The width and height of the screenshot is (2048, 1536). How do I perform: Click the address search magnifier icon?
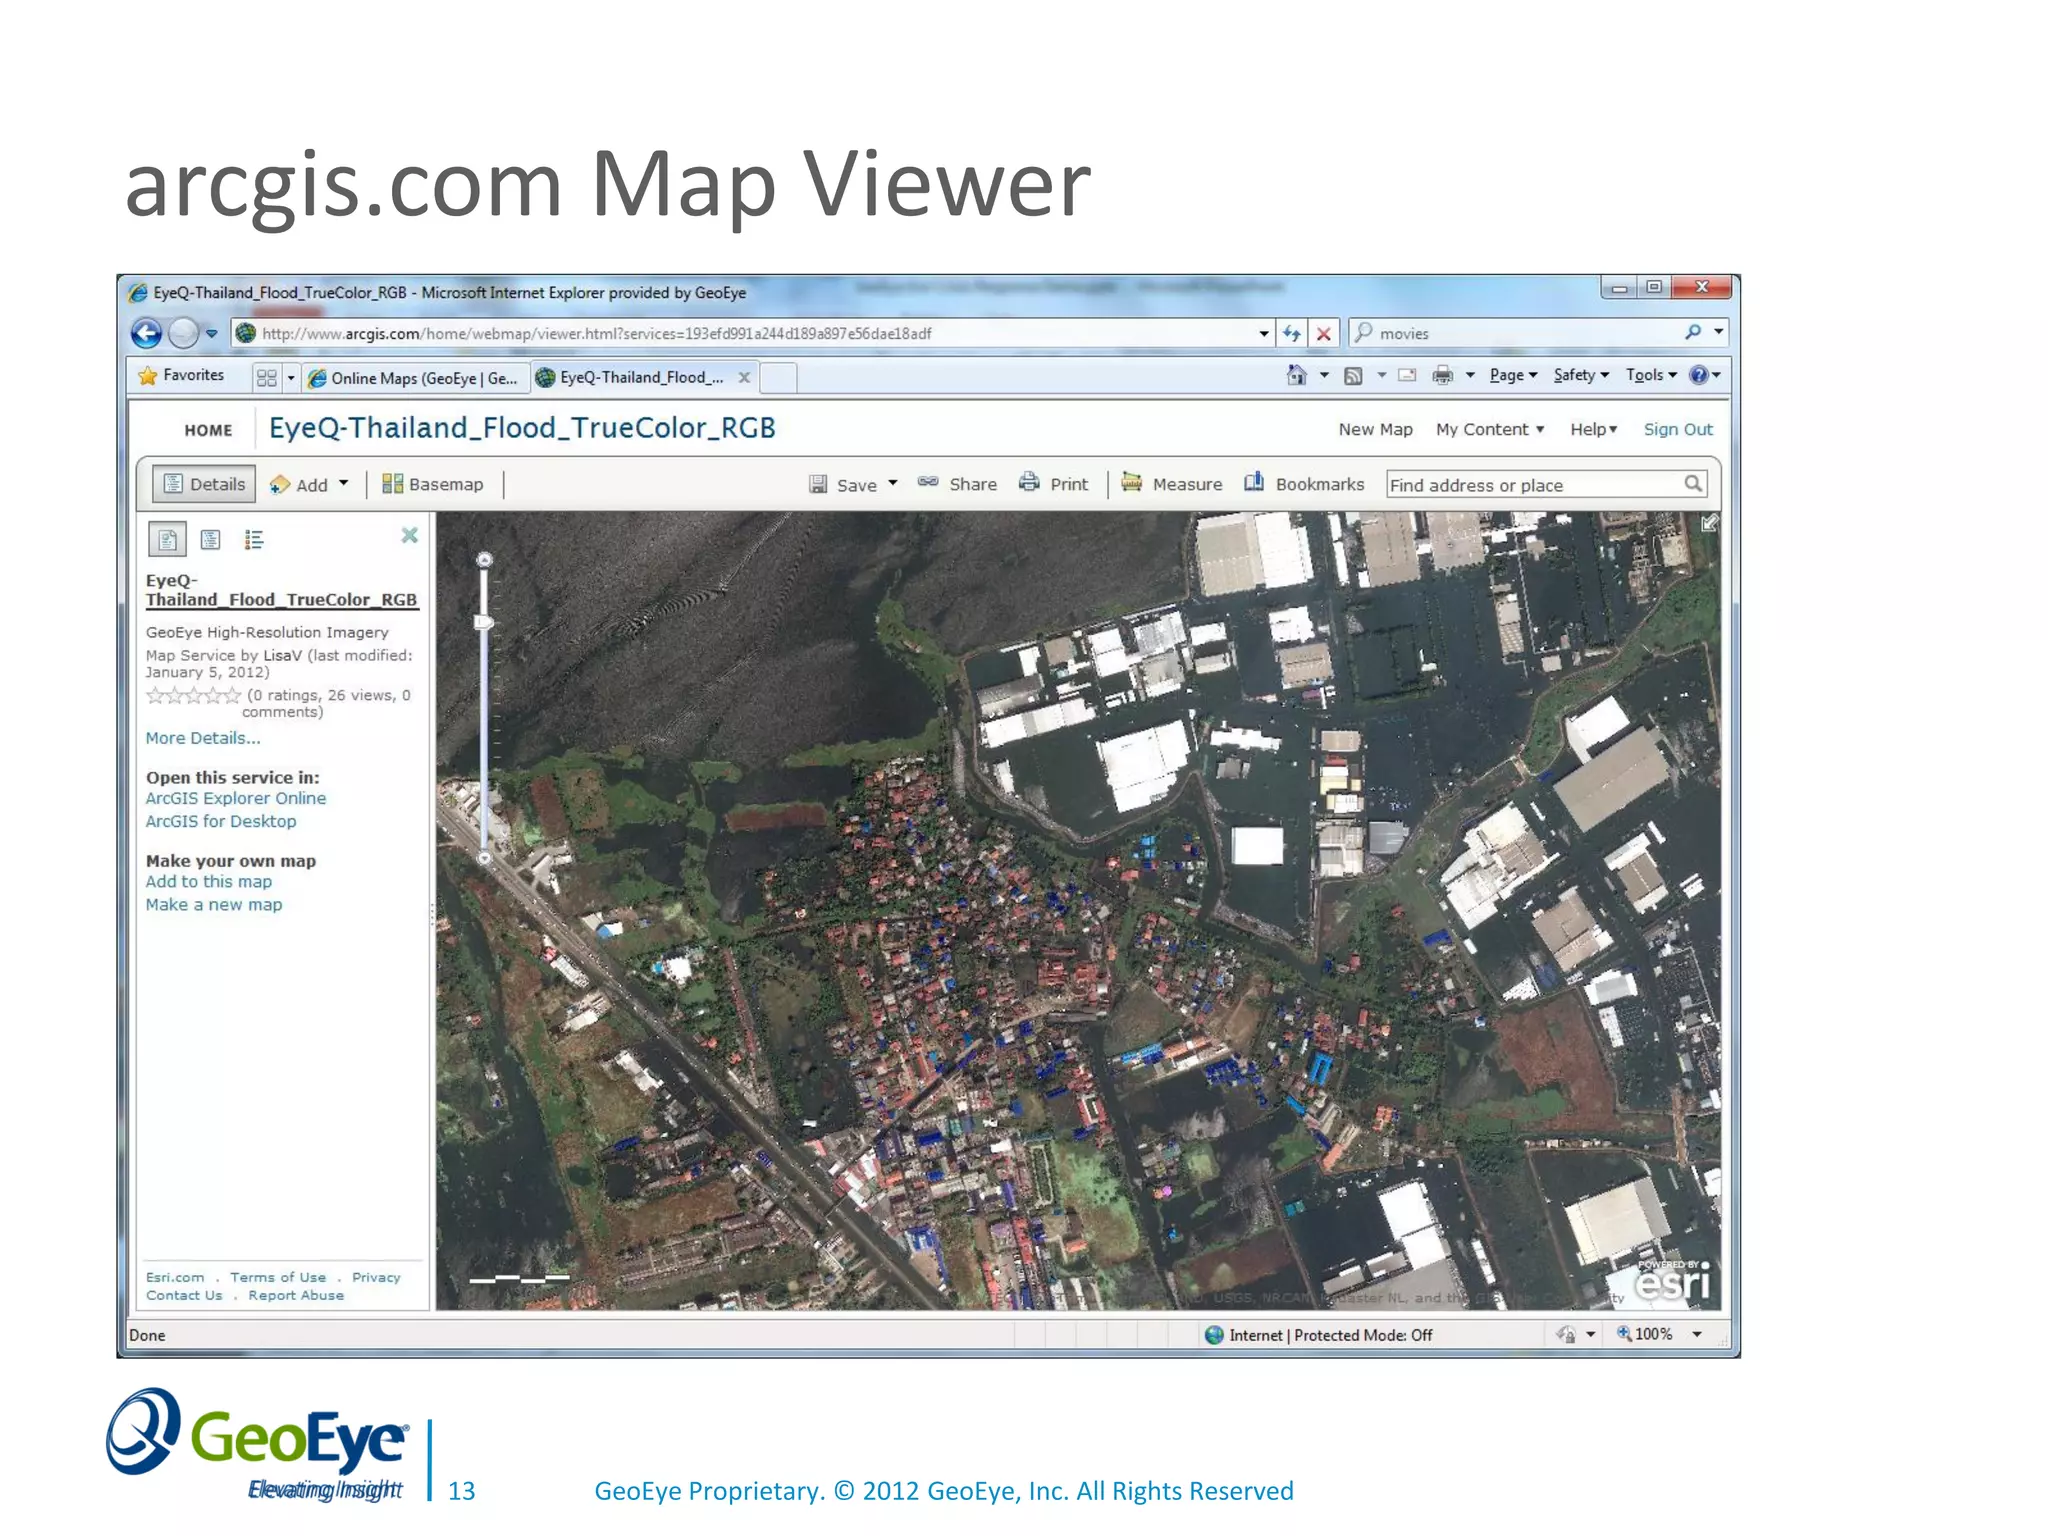(x=1692, y=484)
